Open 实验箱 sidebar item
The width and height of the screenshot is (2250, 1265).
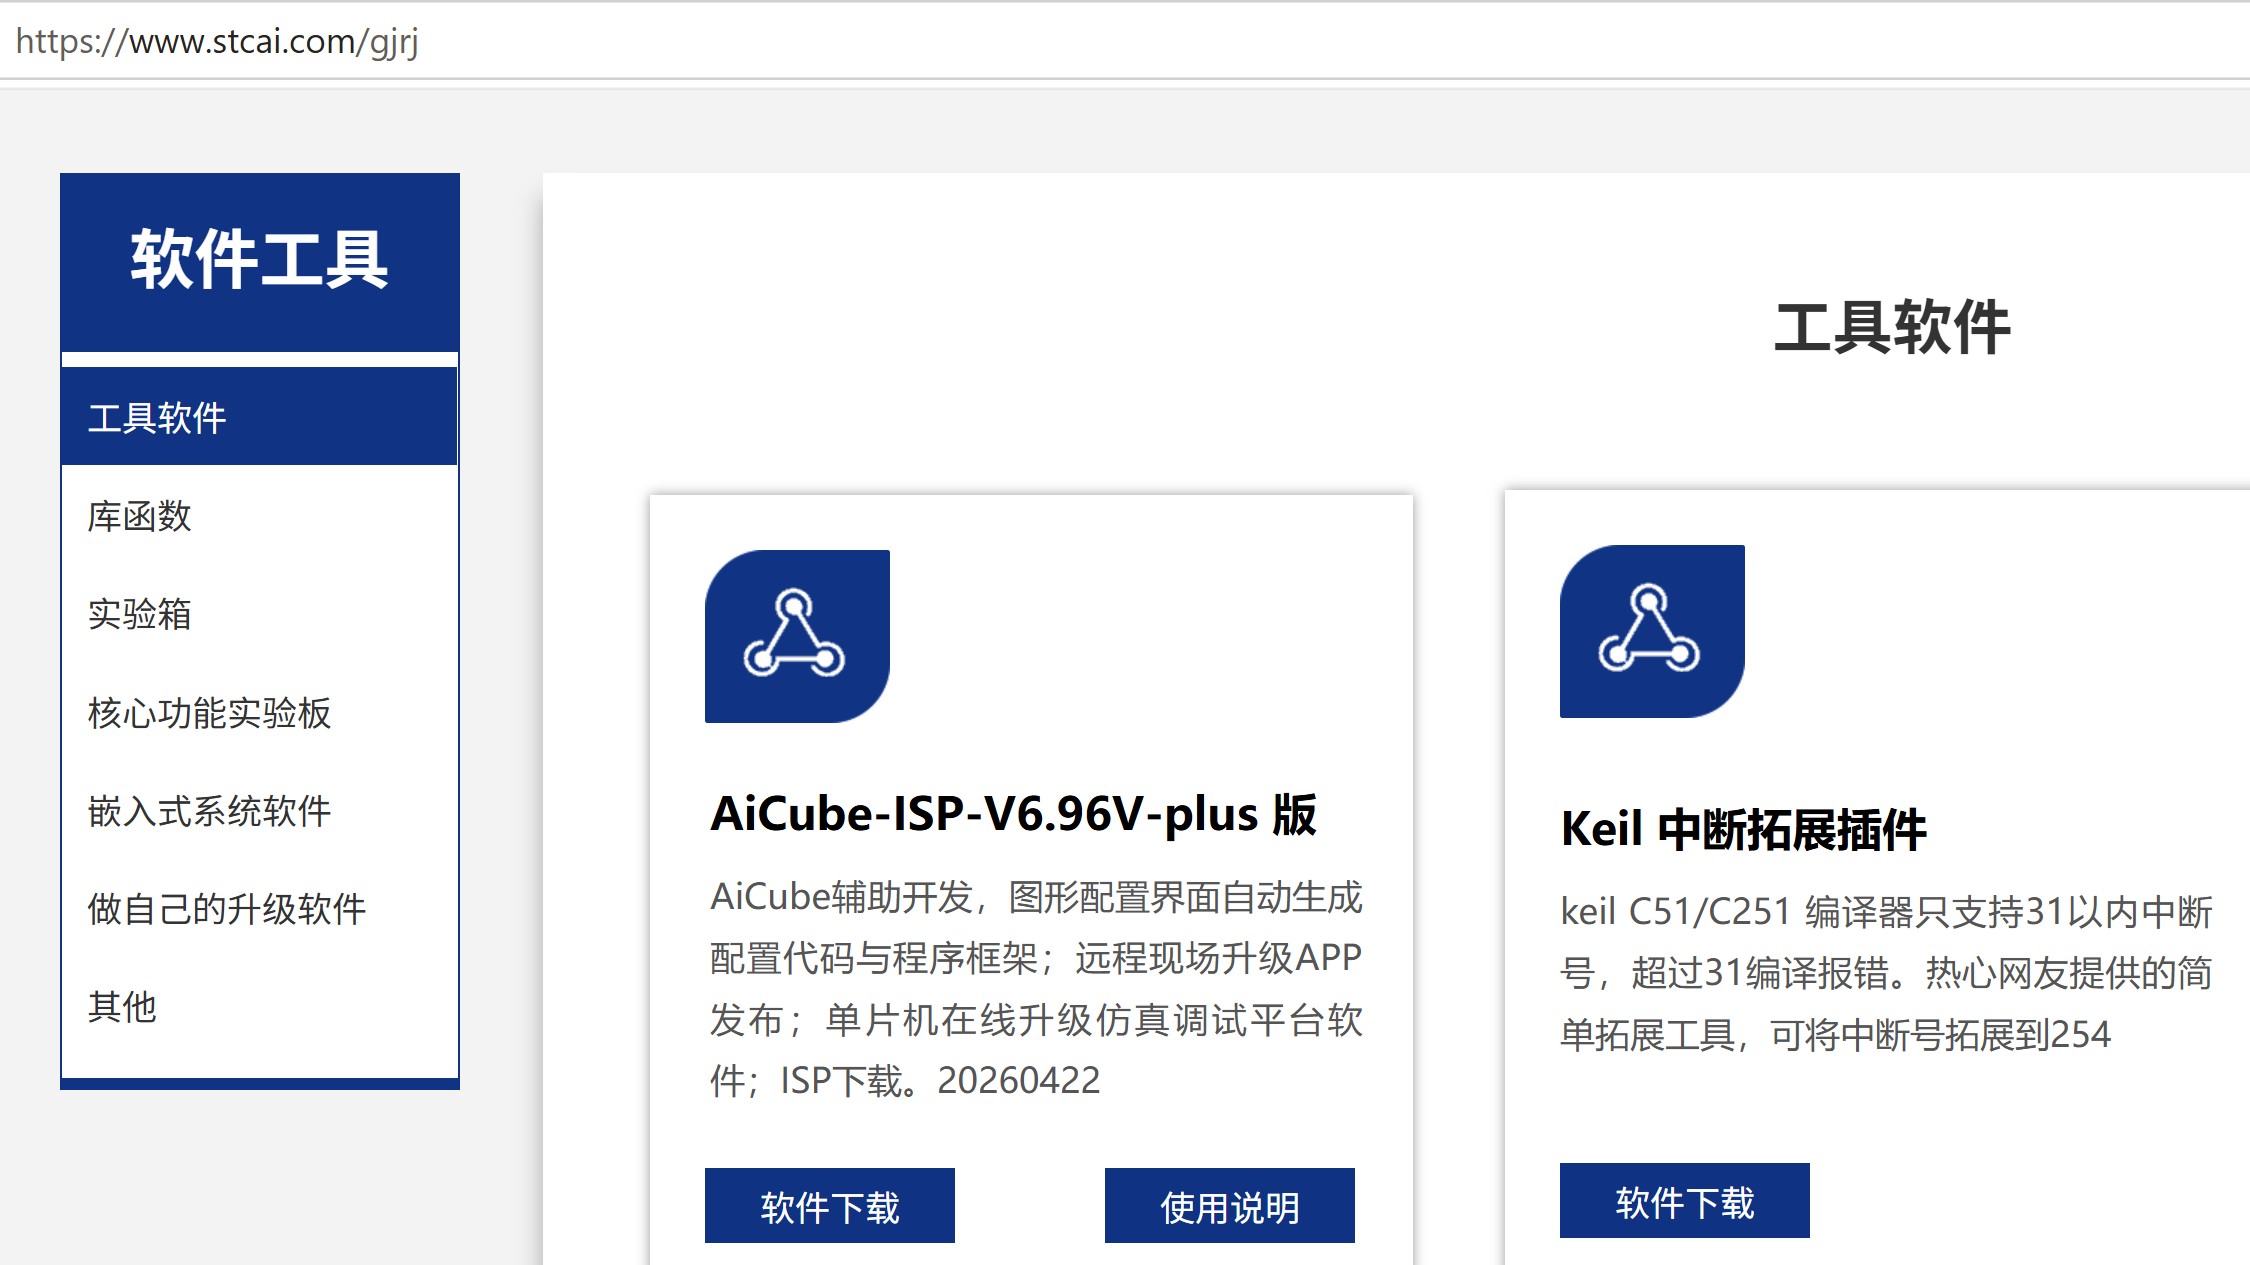coord(259,614)
